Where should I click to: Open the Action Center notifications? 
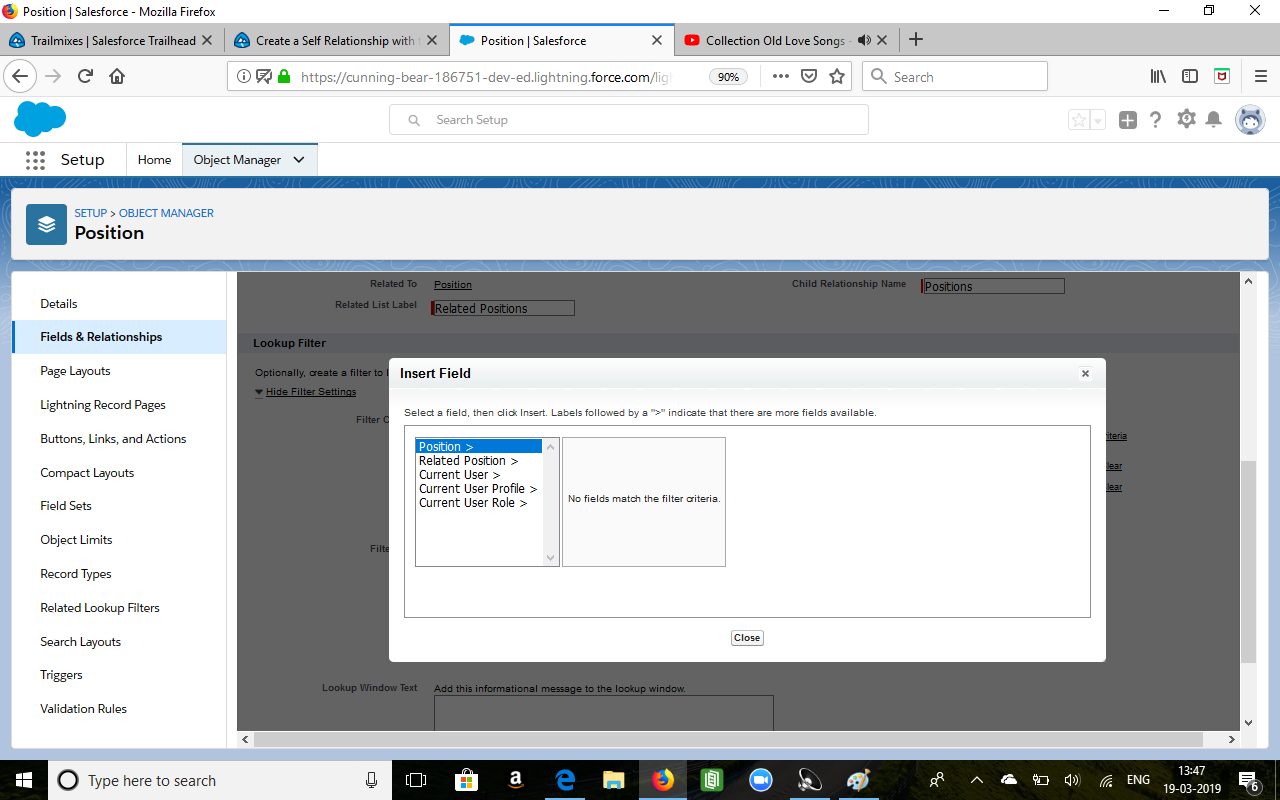coord(1249,780)
